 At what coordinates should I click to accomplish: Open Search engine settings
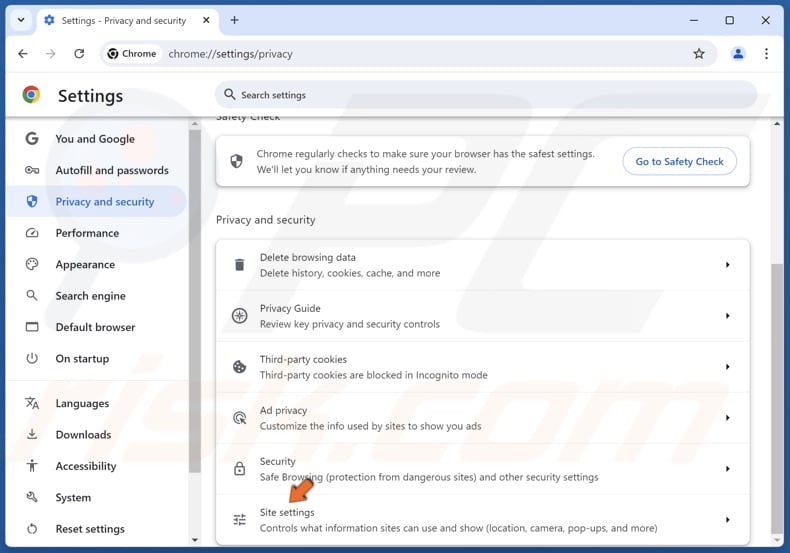click(97, 296)
